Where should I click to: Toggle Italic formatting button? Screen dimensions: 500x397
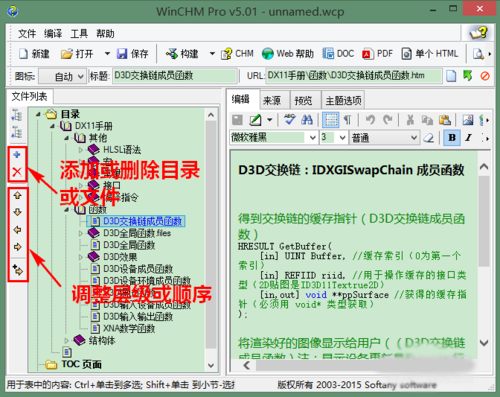469,137
